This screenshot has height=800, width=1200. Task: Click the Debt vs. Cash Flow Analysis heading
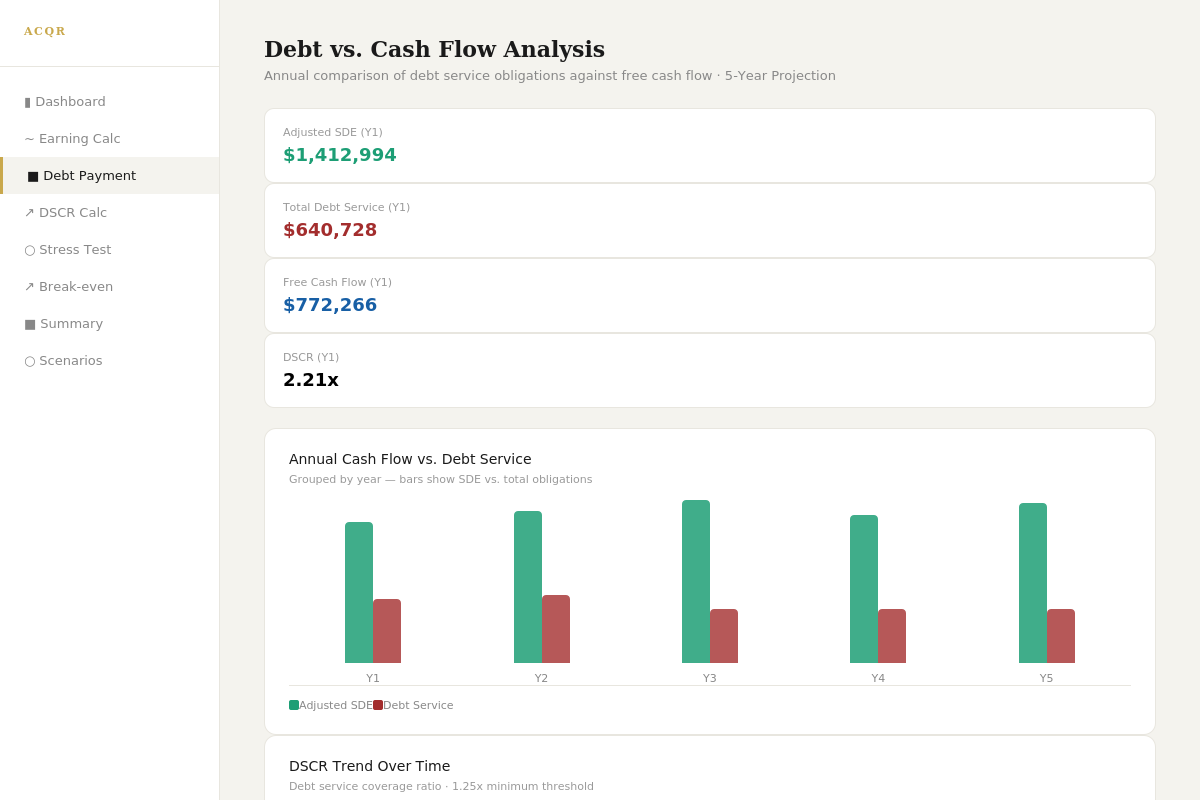434,49
